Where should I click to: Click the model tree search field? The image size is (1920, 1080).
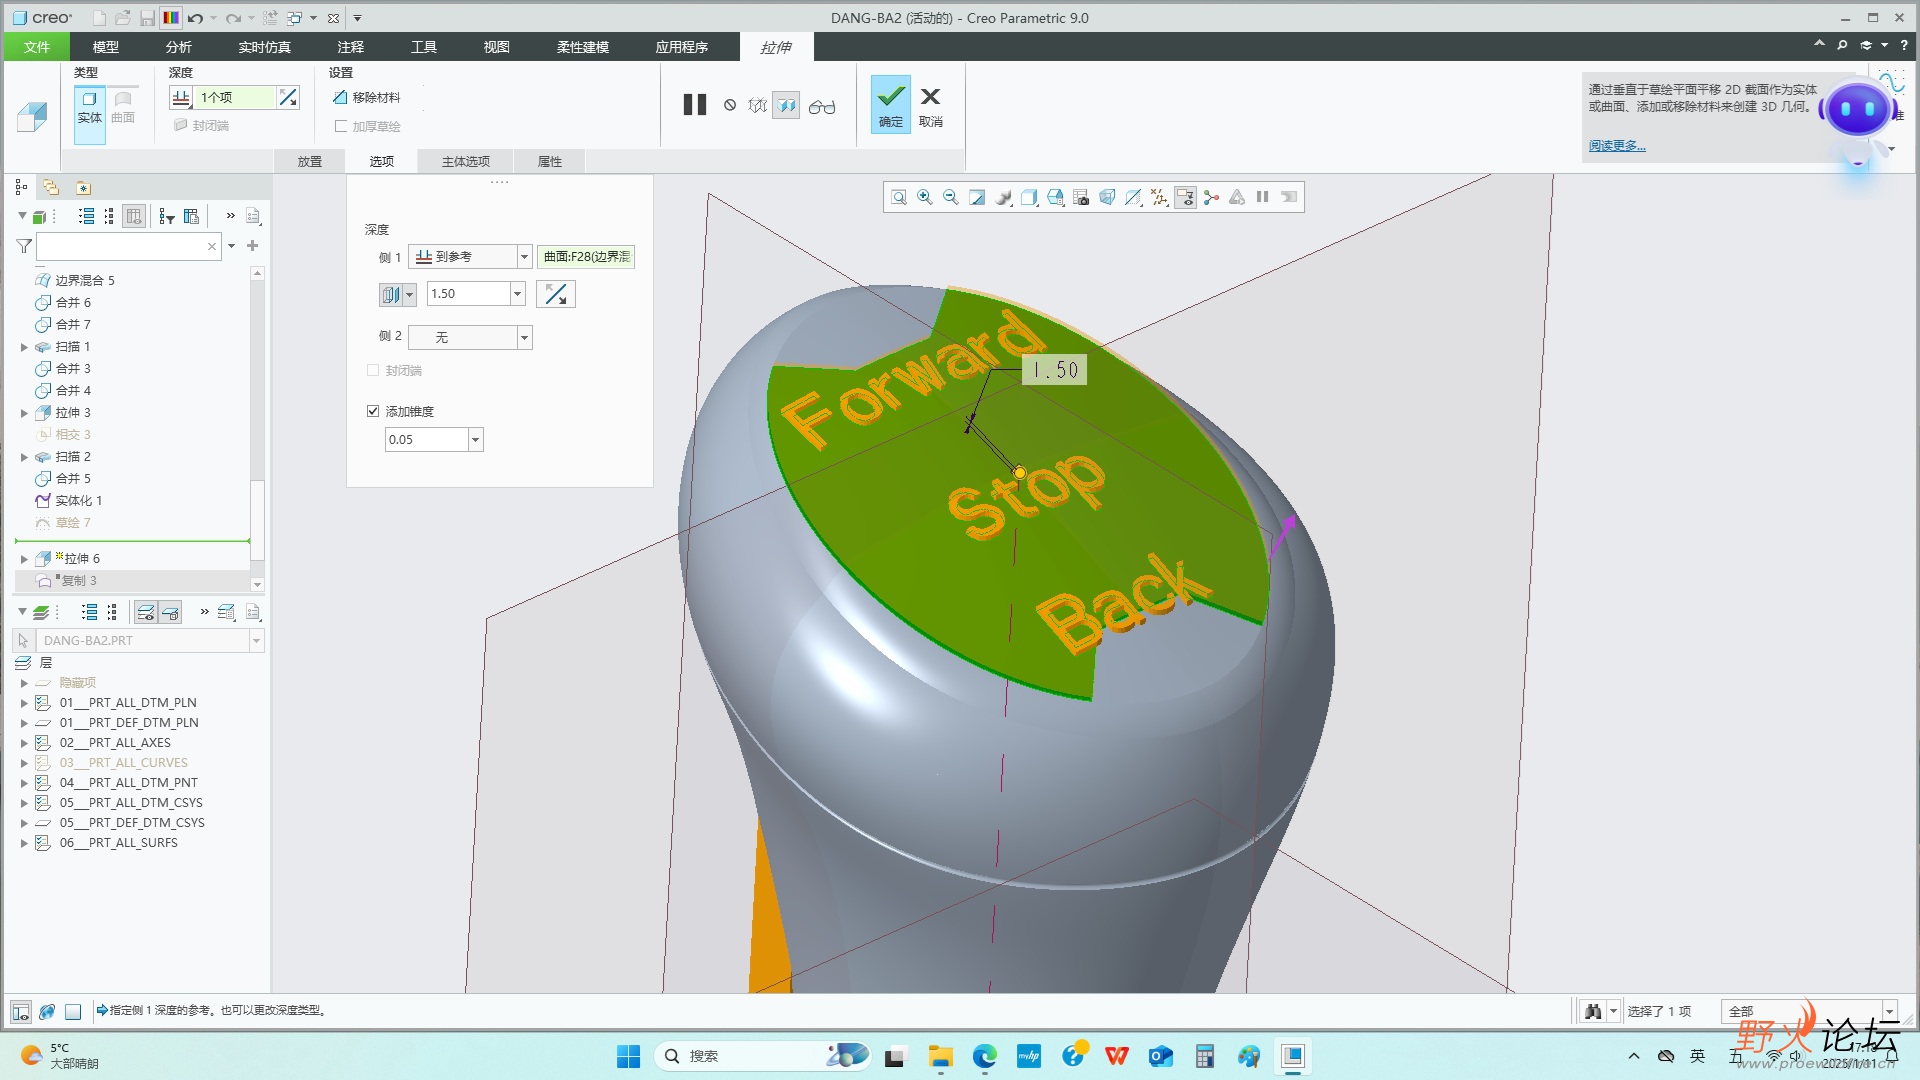point(128,246)
